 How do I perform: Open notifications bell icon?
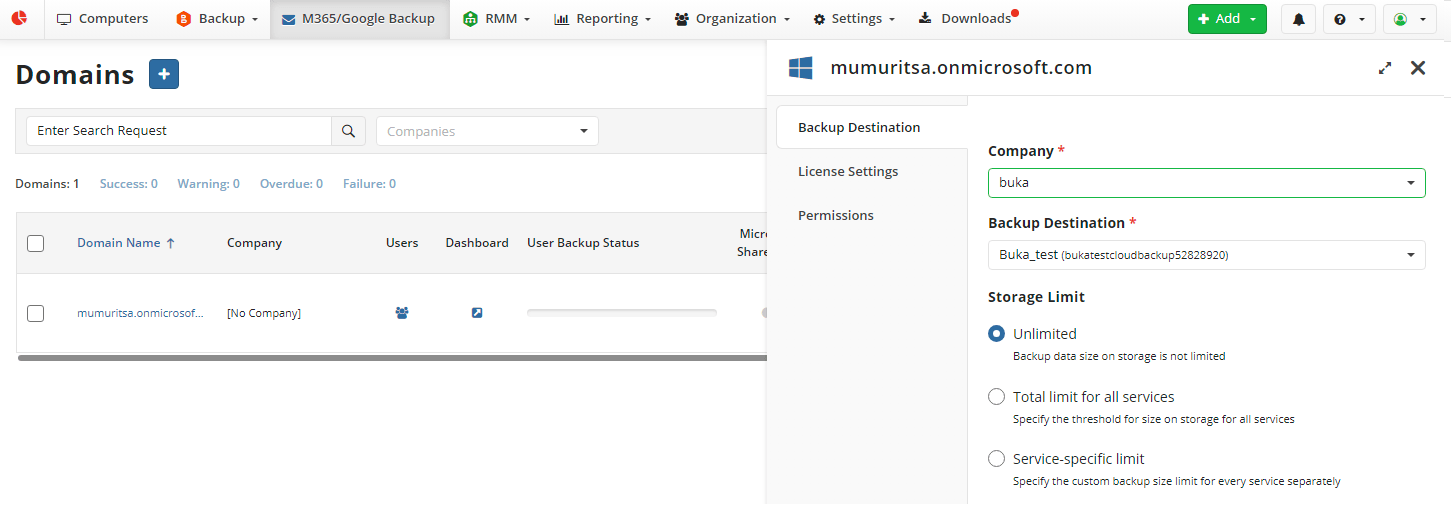[x=1298, y=19]
